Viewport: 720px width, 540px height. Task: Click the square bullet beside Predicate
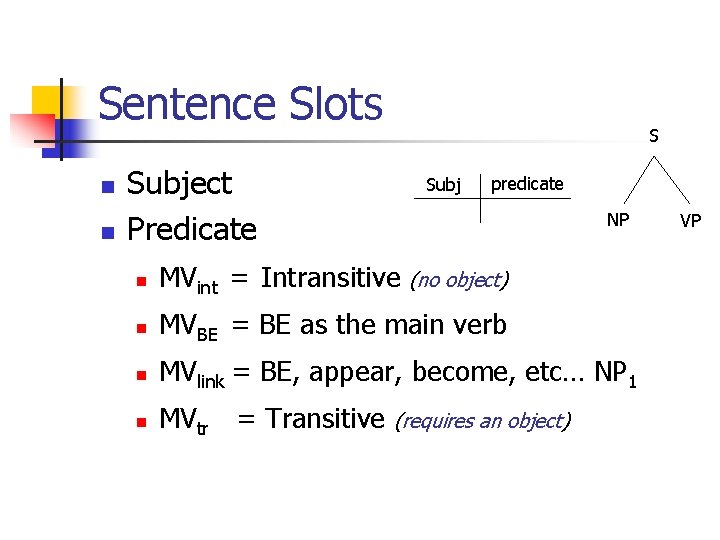[x=109, y=232]
